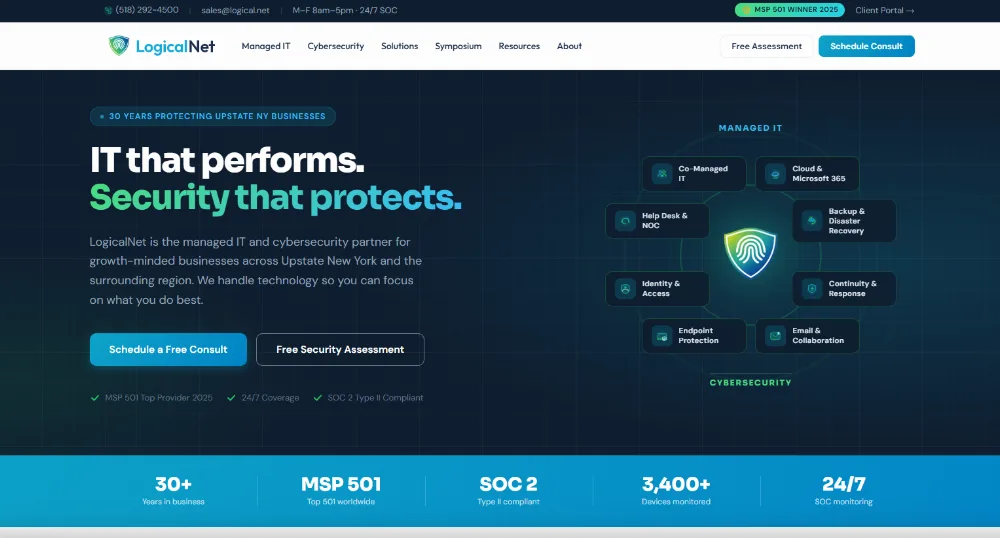Select the Backup & Disaster Recovery label

(x=847, y=221)
